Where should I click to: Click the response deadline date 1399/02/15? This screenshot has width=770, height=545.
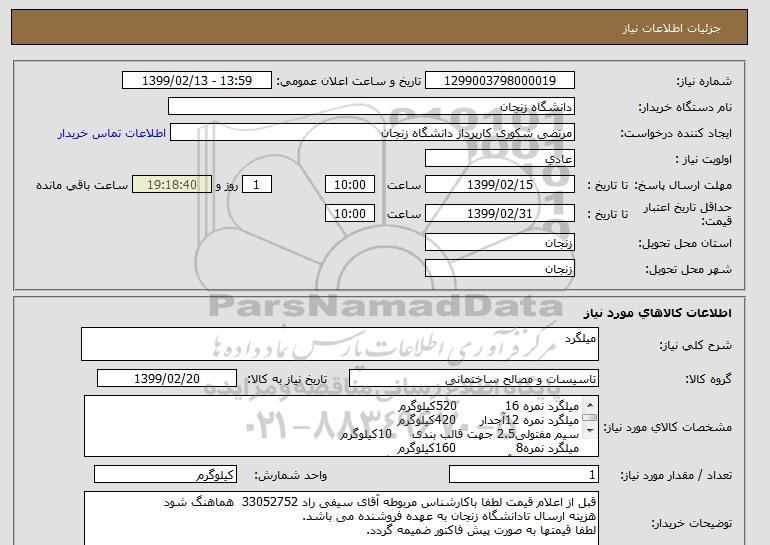499,185
